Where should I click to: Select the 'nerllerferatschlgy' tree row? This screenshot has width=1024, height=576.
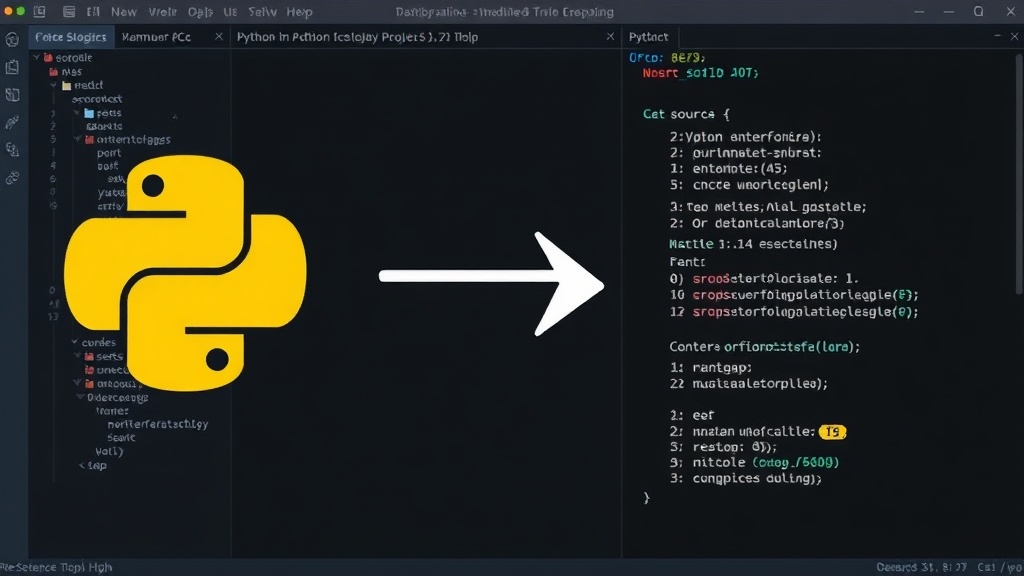coord(157,424)
